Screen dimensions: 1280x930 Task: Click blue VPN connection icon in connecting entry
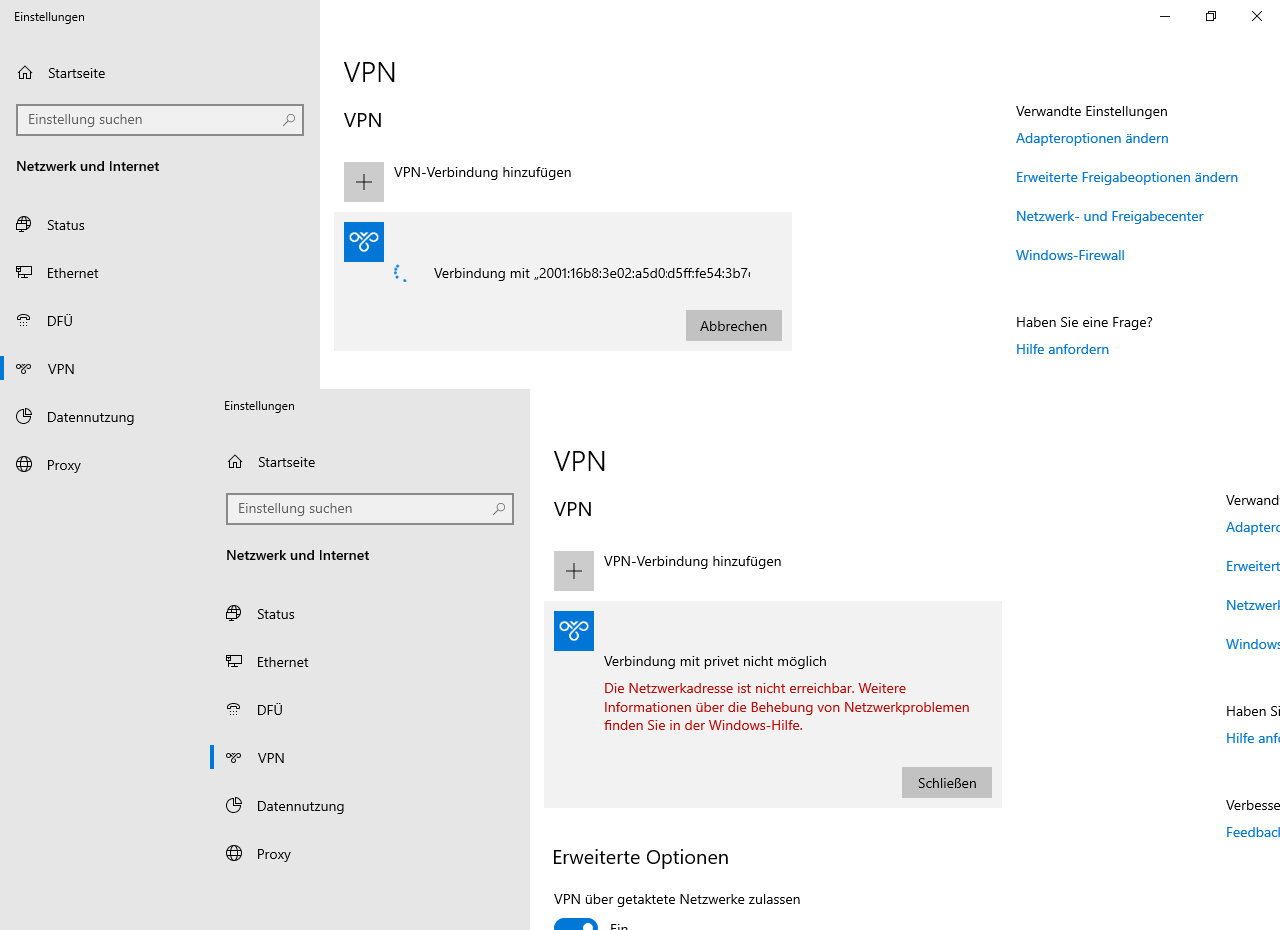pos(364,242)
